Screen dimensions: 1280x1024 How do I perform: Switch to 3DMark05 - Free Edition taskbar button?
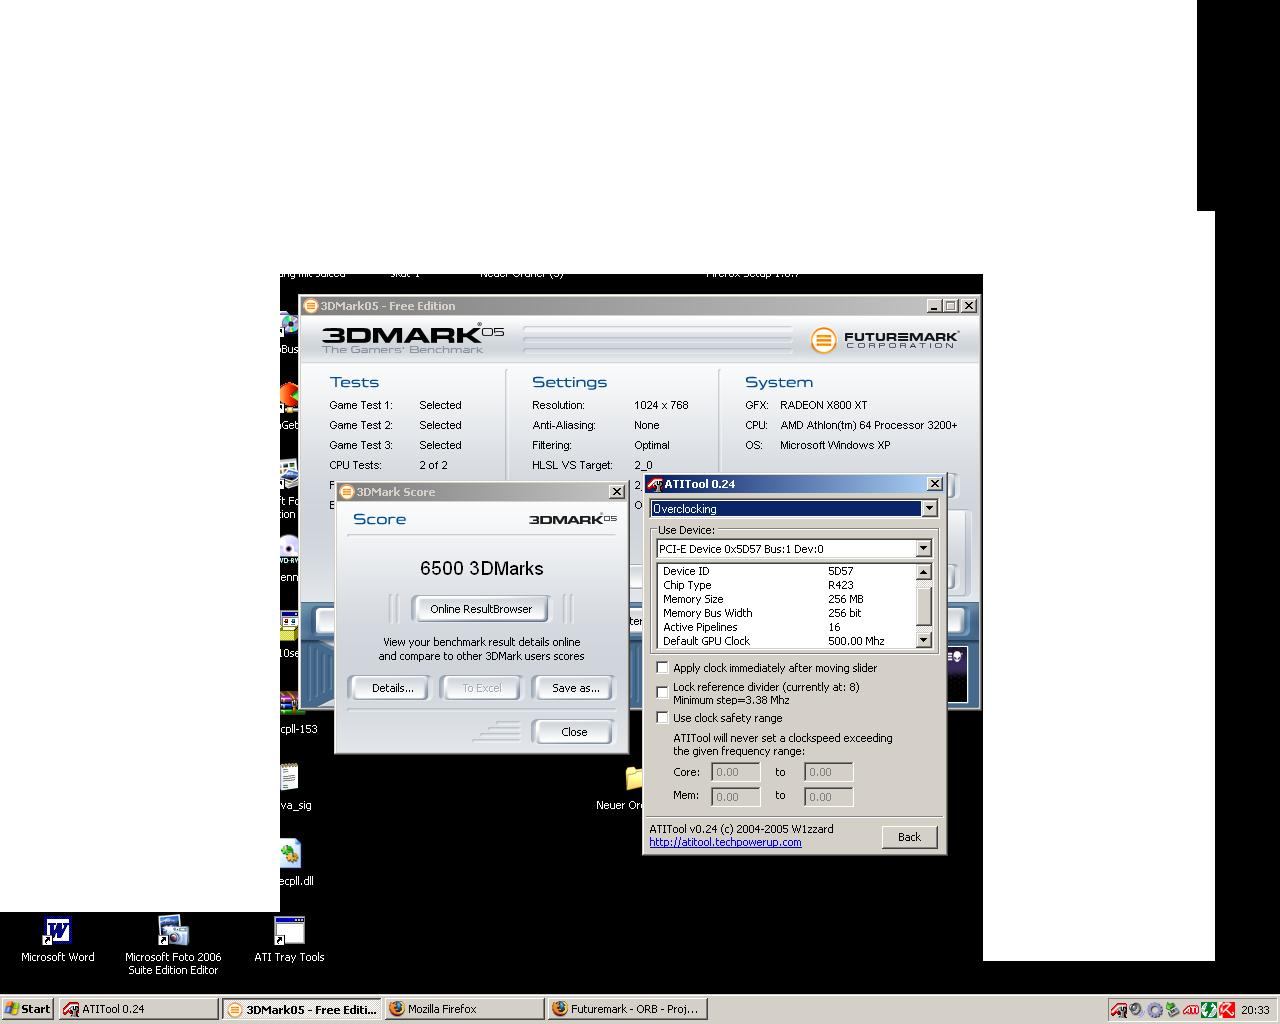303,1009
